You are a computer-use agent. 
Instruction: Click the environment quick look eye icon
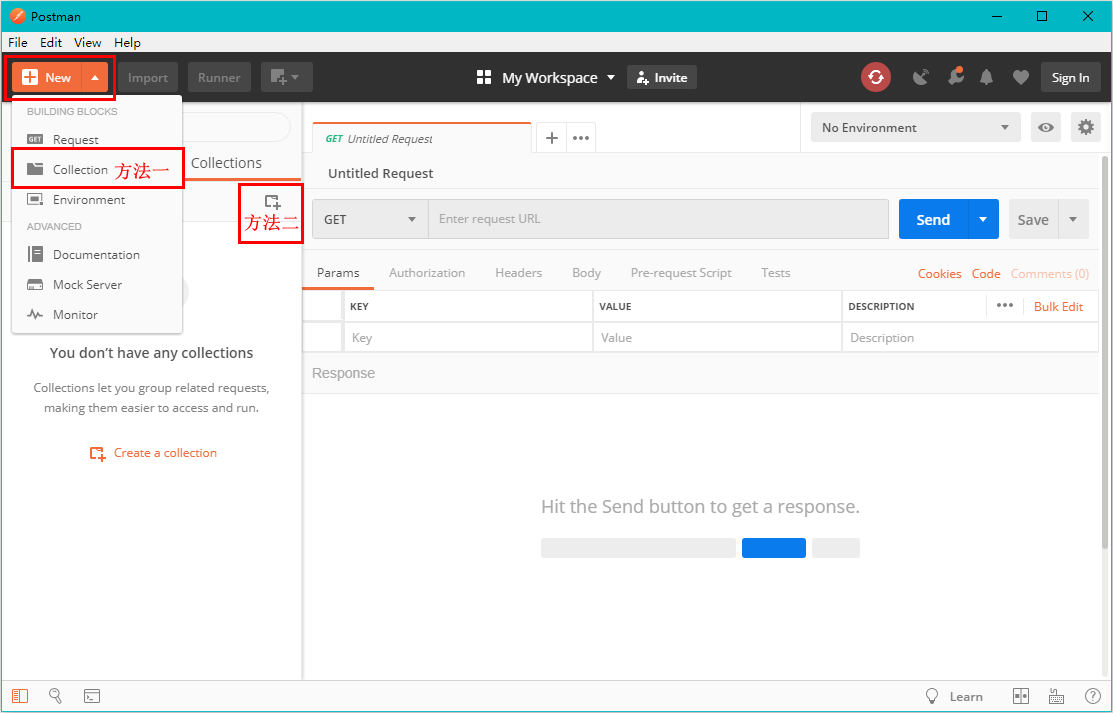click(x=1046, y=128)
